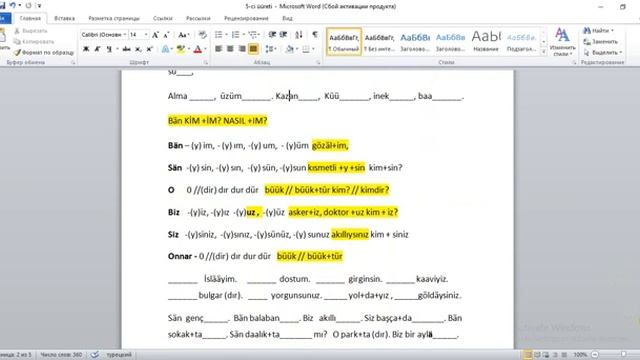Open the Aa change case menu
640x360 pixels.
[183, 35]
